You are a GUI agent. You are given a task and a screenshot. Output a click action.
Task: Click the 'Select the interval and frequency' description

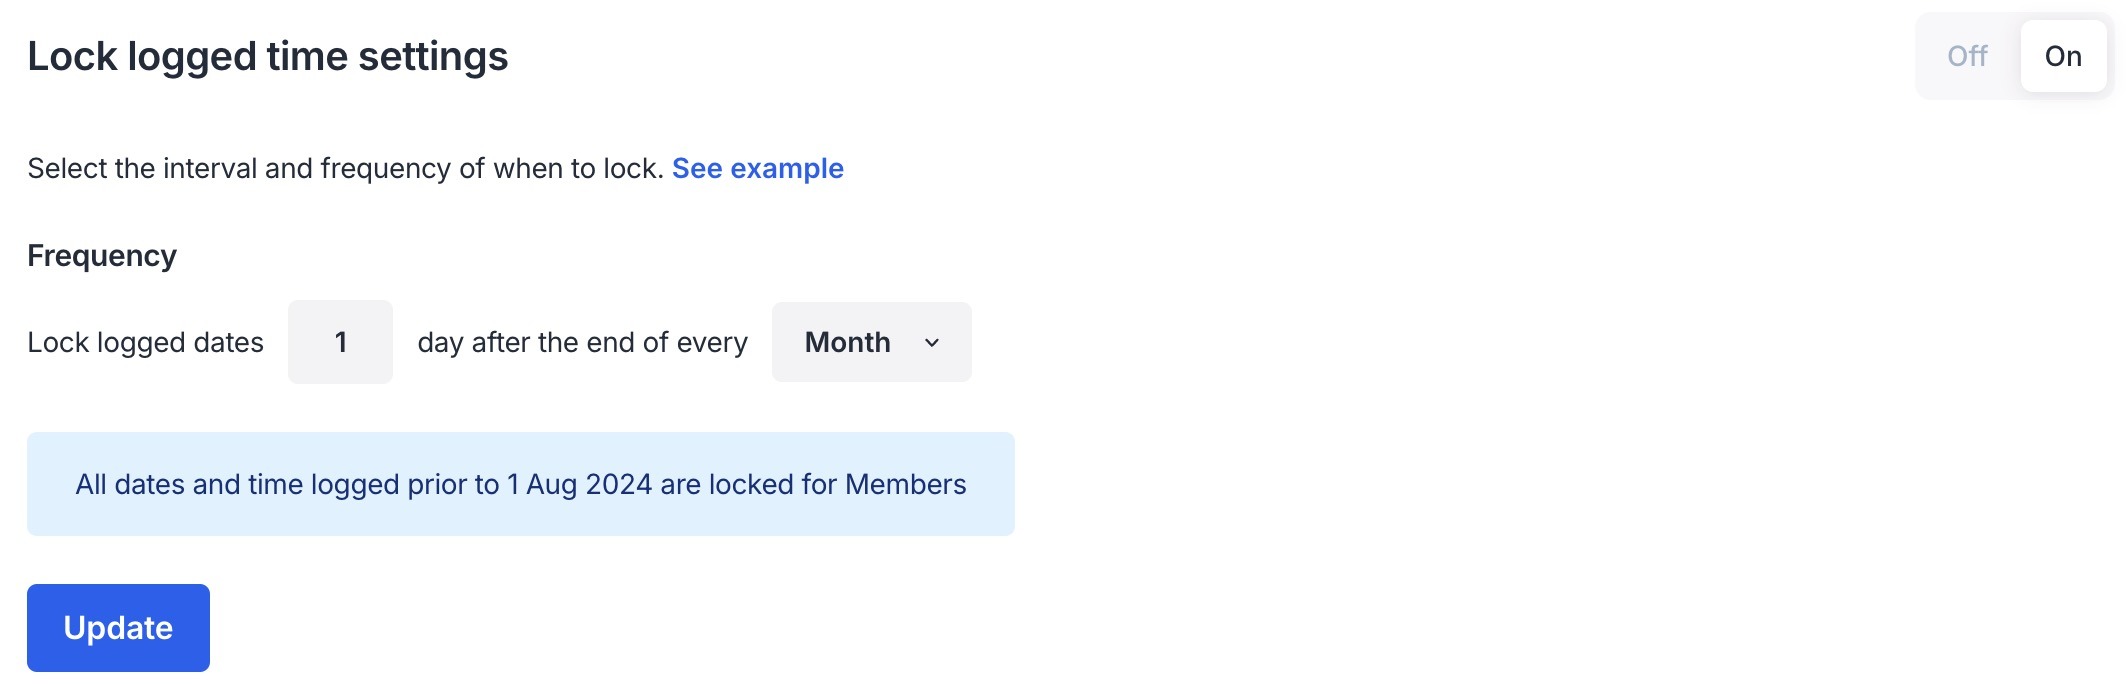point(345,168)
